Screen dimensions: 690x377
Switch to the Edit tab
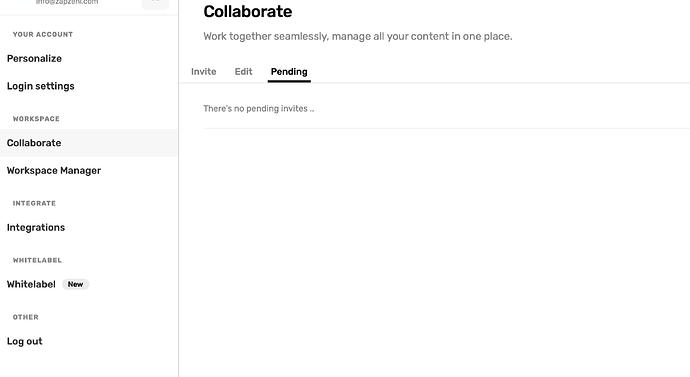[x=243, y=72]
